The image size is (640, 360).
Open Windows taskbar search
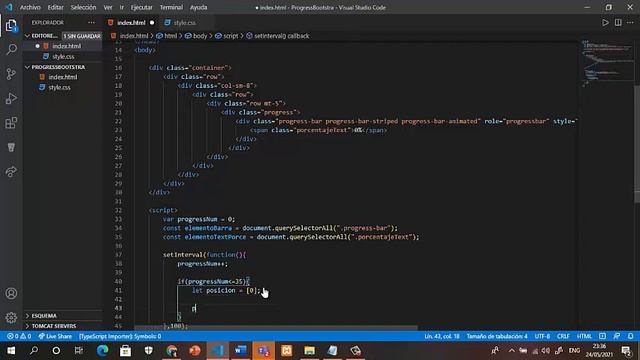34,351
